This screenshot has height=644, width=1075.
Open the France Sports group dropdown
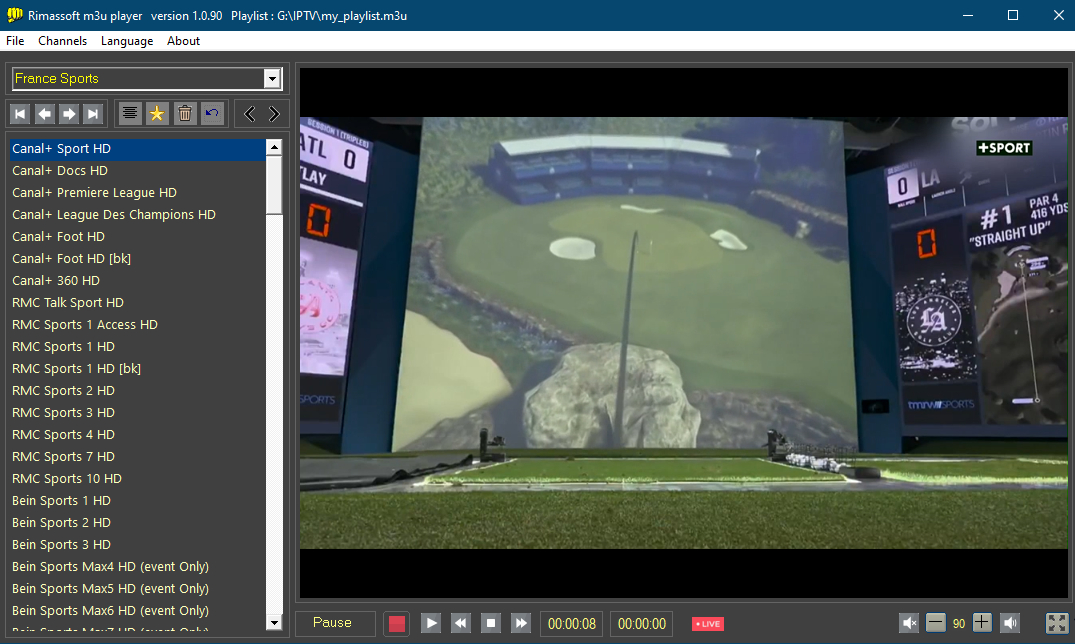(272, 79)
